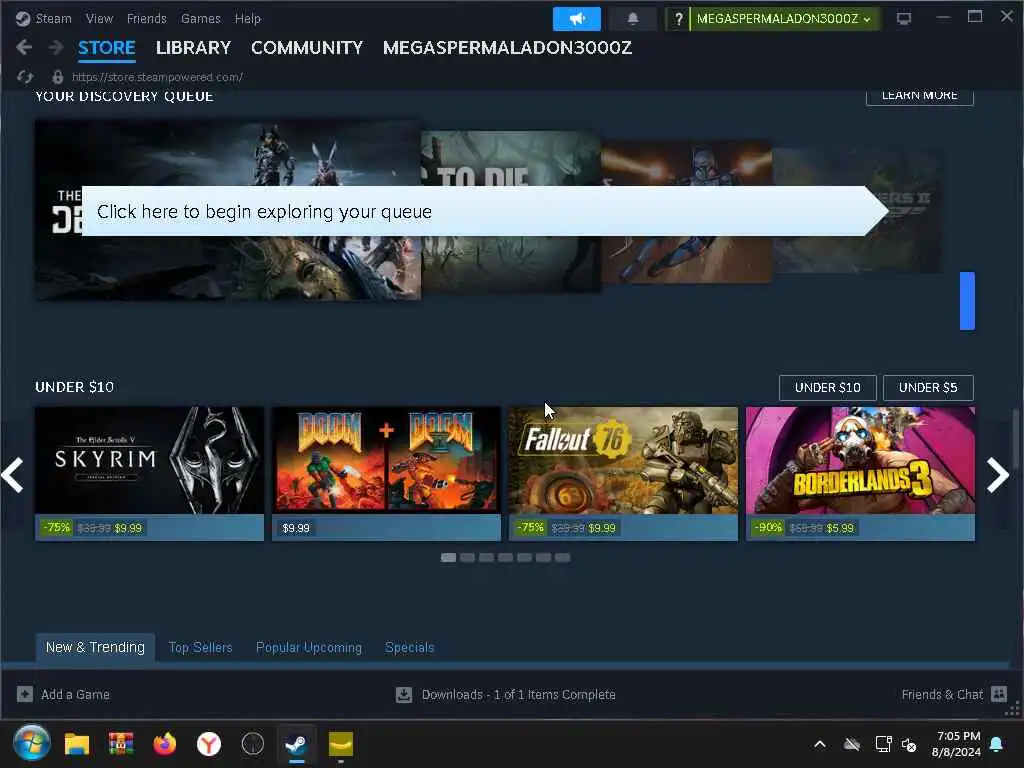Reload the store page
This screenshot has height=768, width=1024.
click(25, 77)
